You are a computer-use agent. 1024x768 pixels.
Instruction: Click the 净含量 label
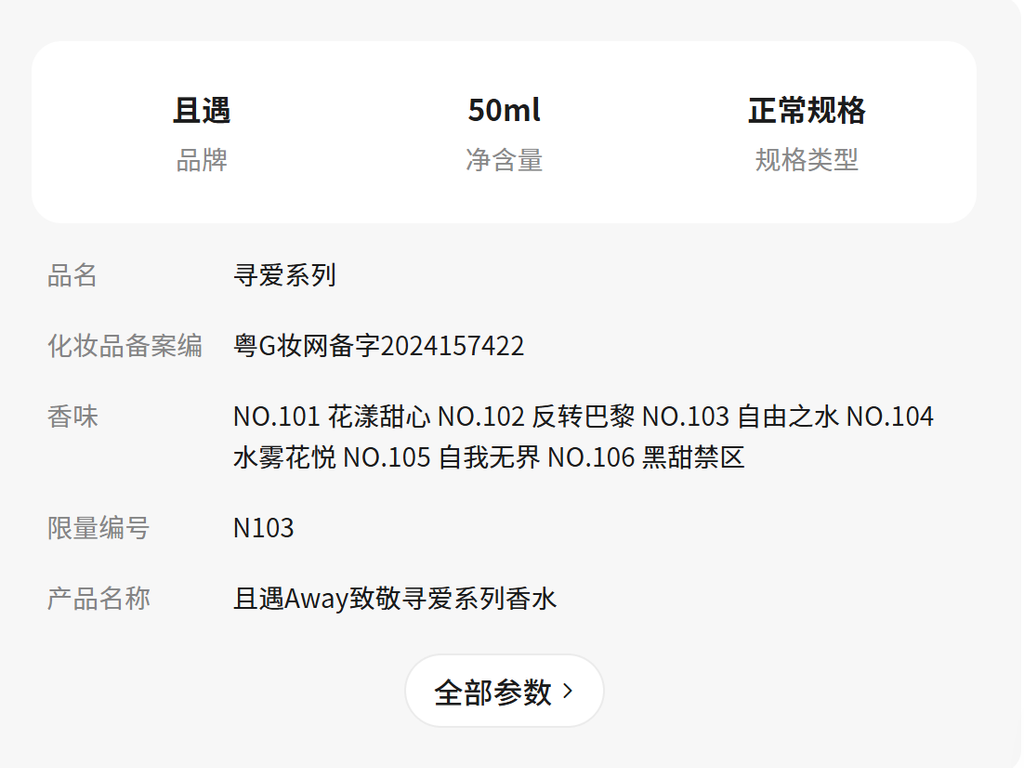pos(504,160)
